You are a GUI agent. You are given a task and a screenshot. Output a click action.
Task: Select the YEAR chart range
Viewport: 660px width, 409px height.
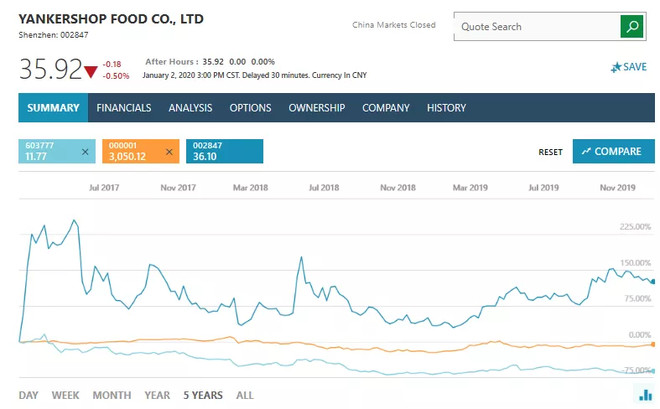[157, 395]
